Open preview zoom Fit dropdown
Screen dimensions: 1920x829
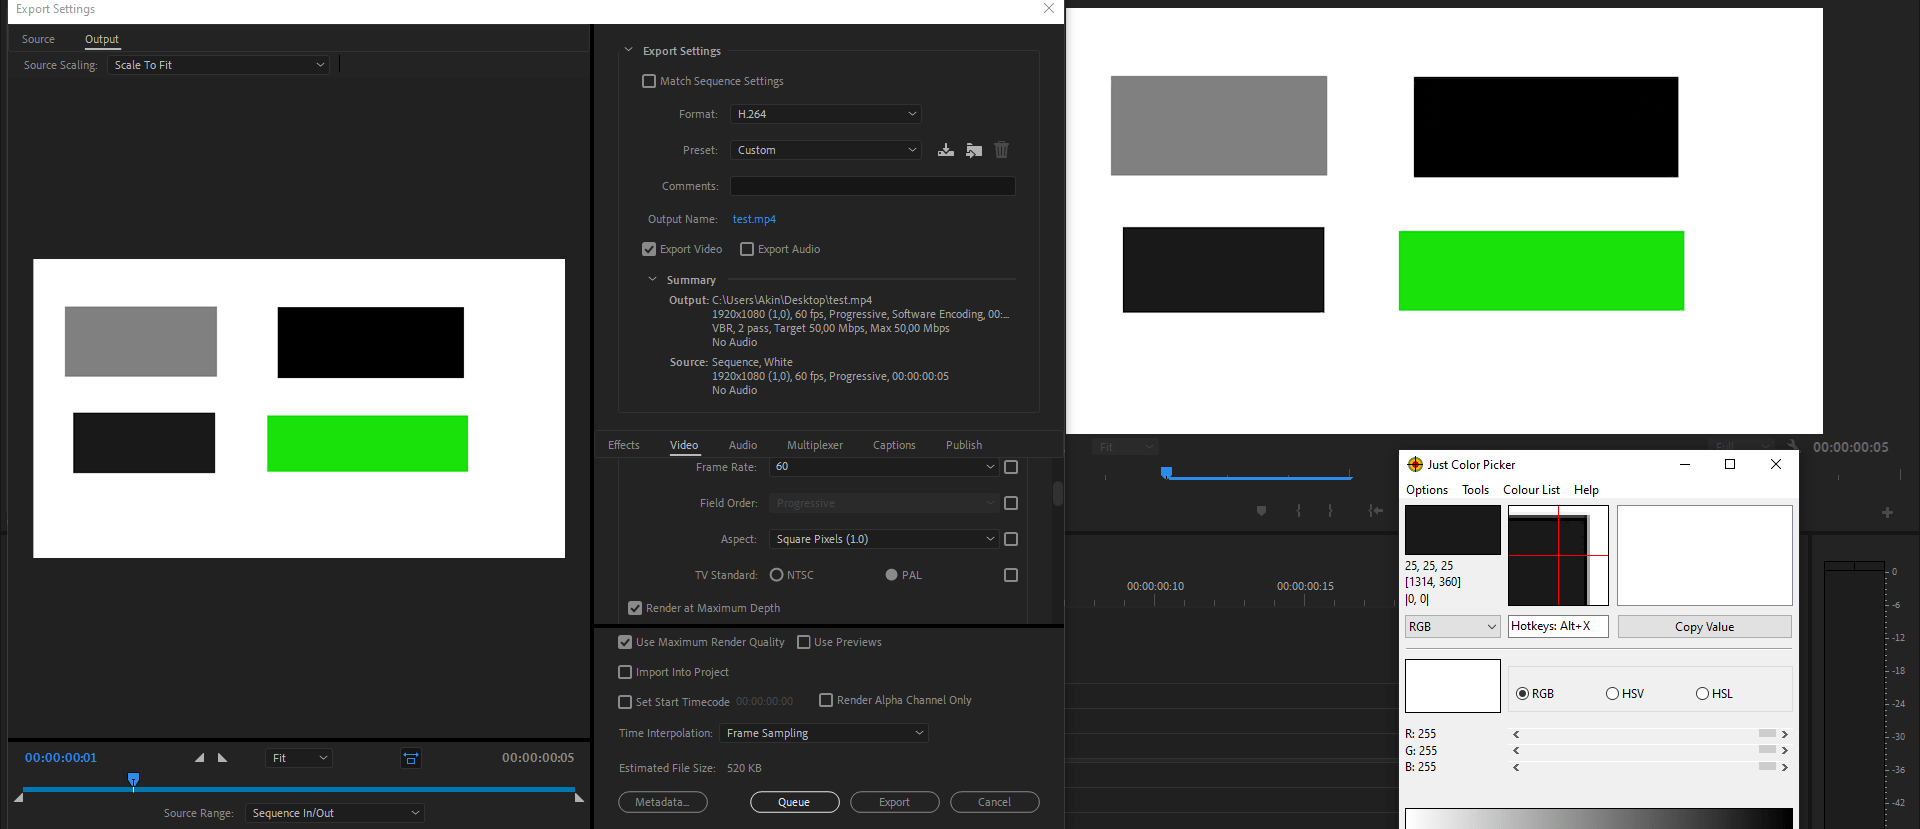click(299, 758)
